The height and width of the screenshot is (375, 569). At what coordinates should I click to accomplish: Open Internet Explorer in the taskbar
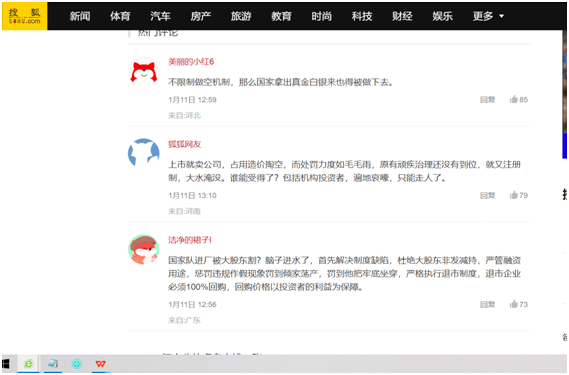[x=28, y=364]
